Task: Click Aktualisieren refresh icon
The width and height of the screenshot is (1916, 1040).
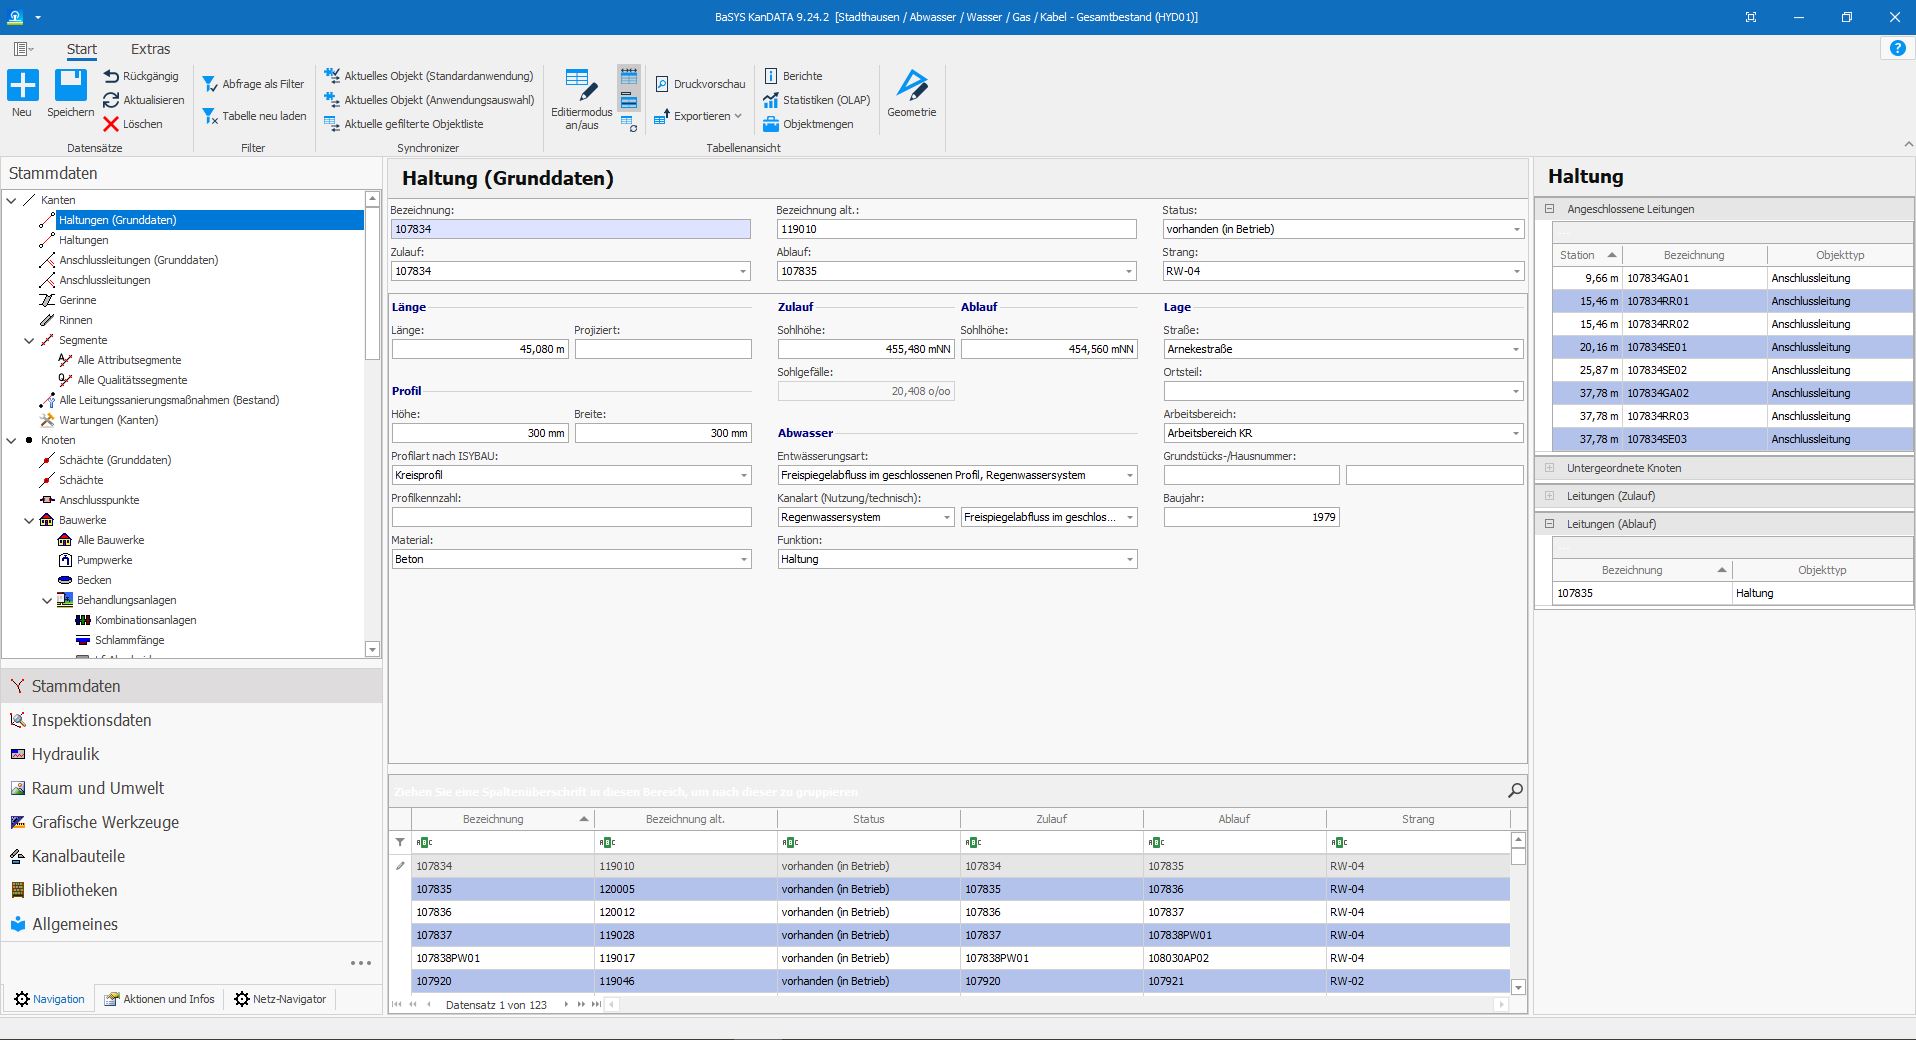Action: [x=111, y=100]
